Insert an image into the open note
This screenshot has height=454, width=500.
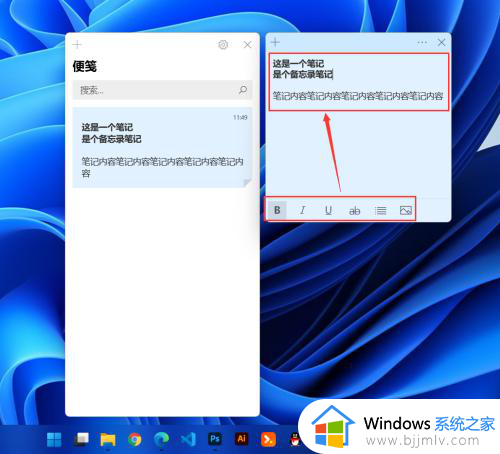pos(406,210)
